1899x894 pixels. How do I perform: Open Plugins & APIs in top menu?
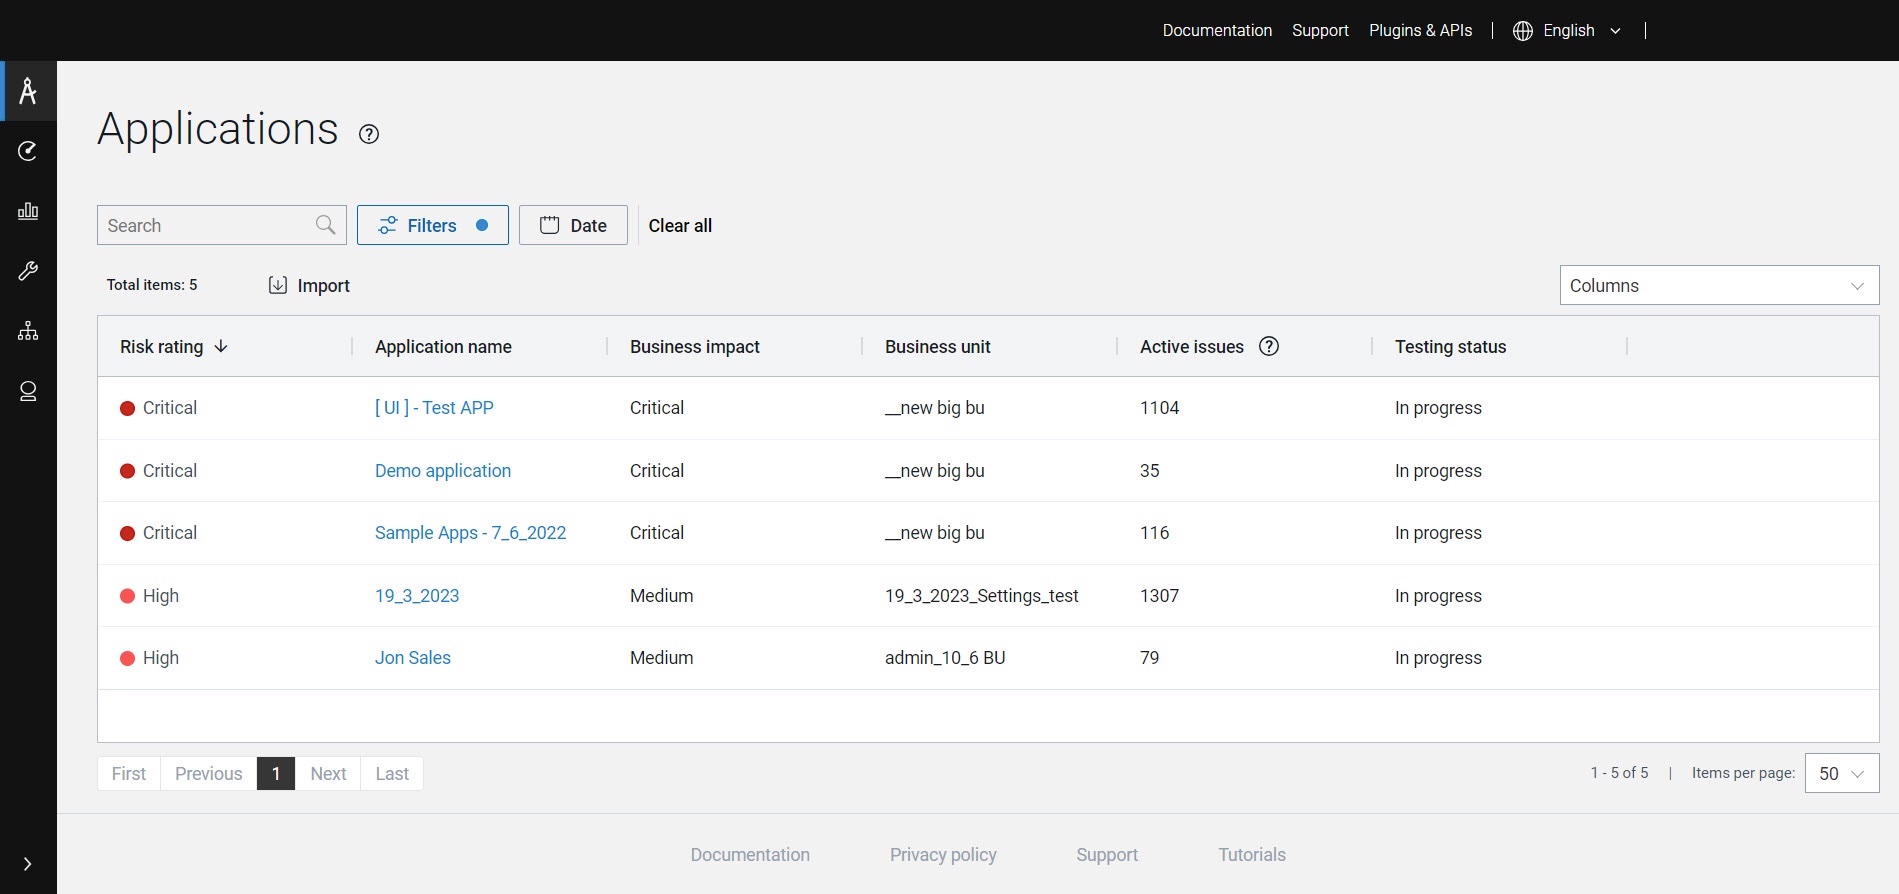click(x=1420, y=31)
